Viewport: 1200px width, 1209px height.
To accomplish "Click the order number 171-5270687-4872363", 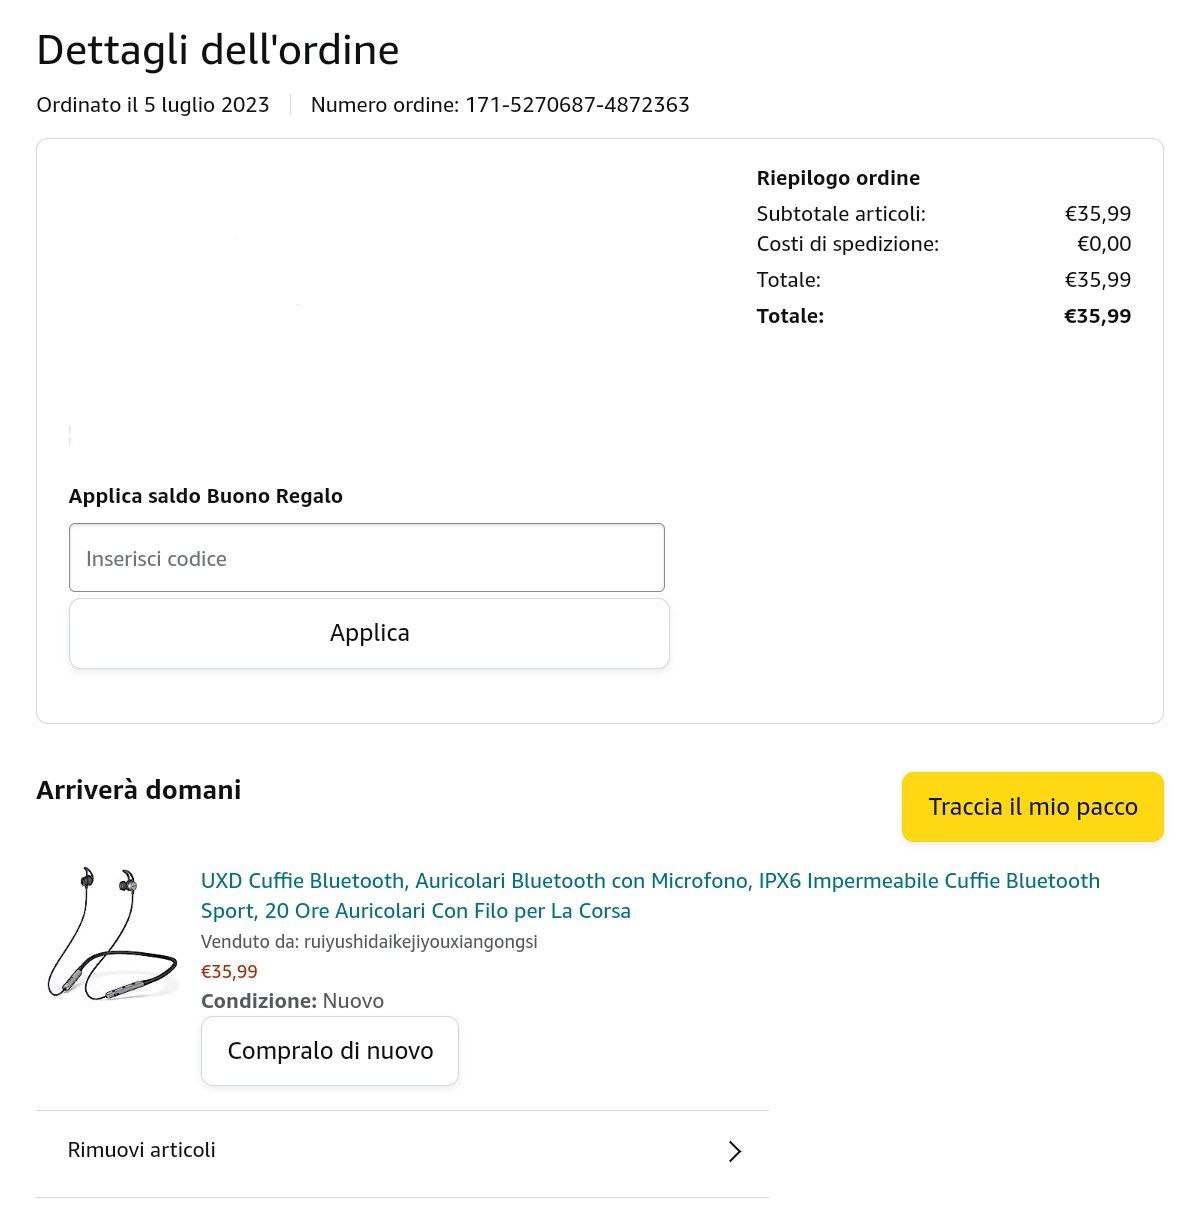I will [x=577, y=105].
